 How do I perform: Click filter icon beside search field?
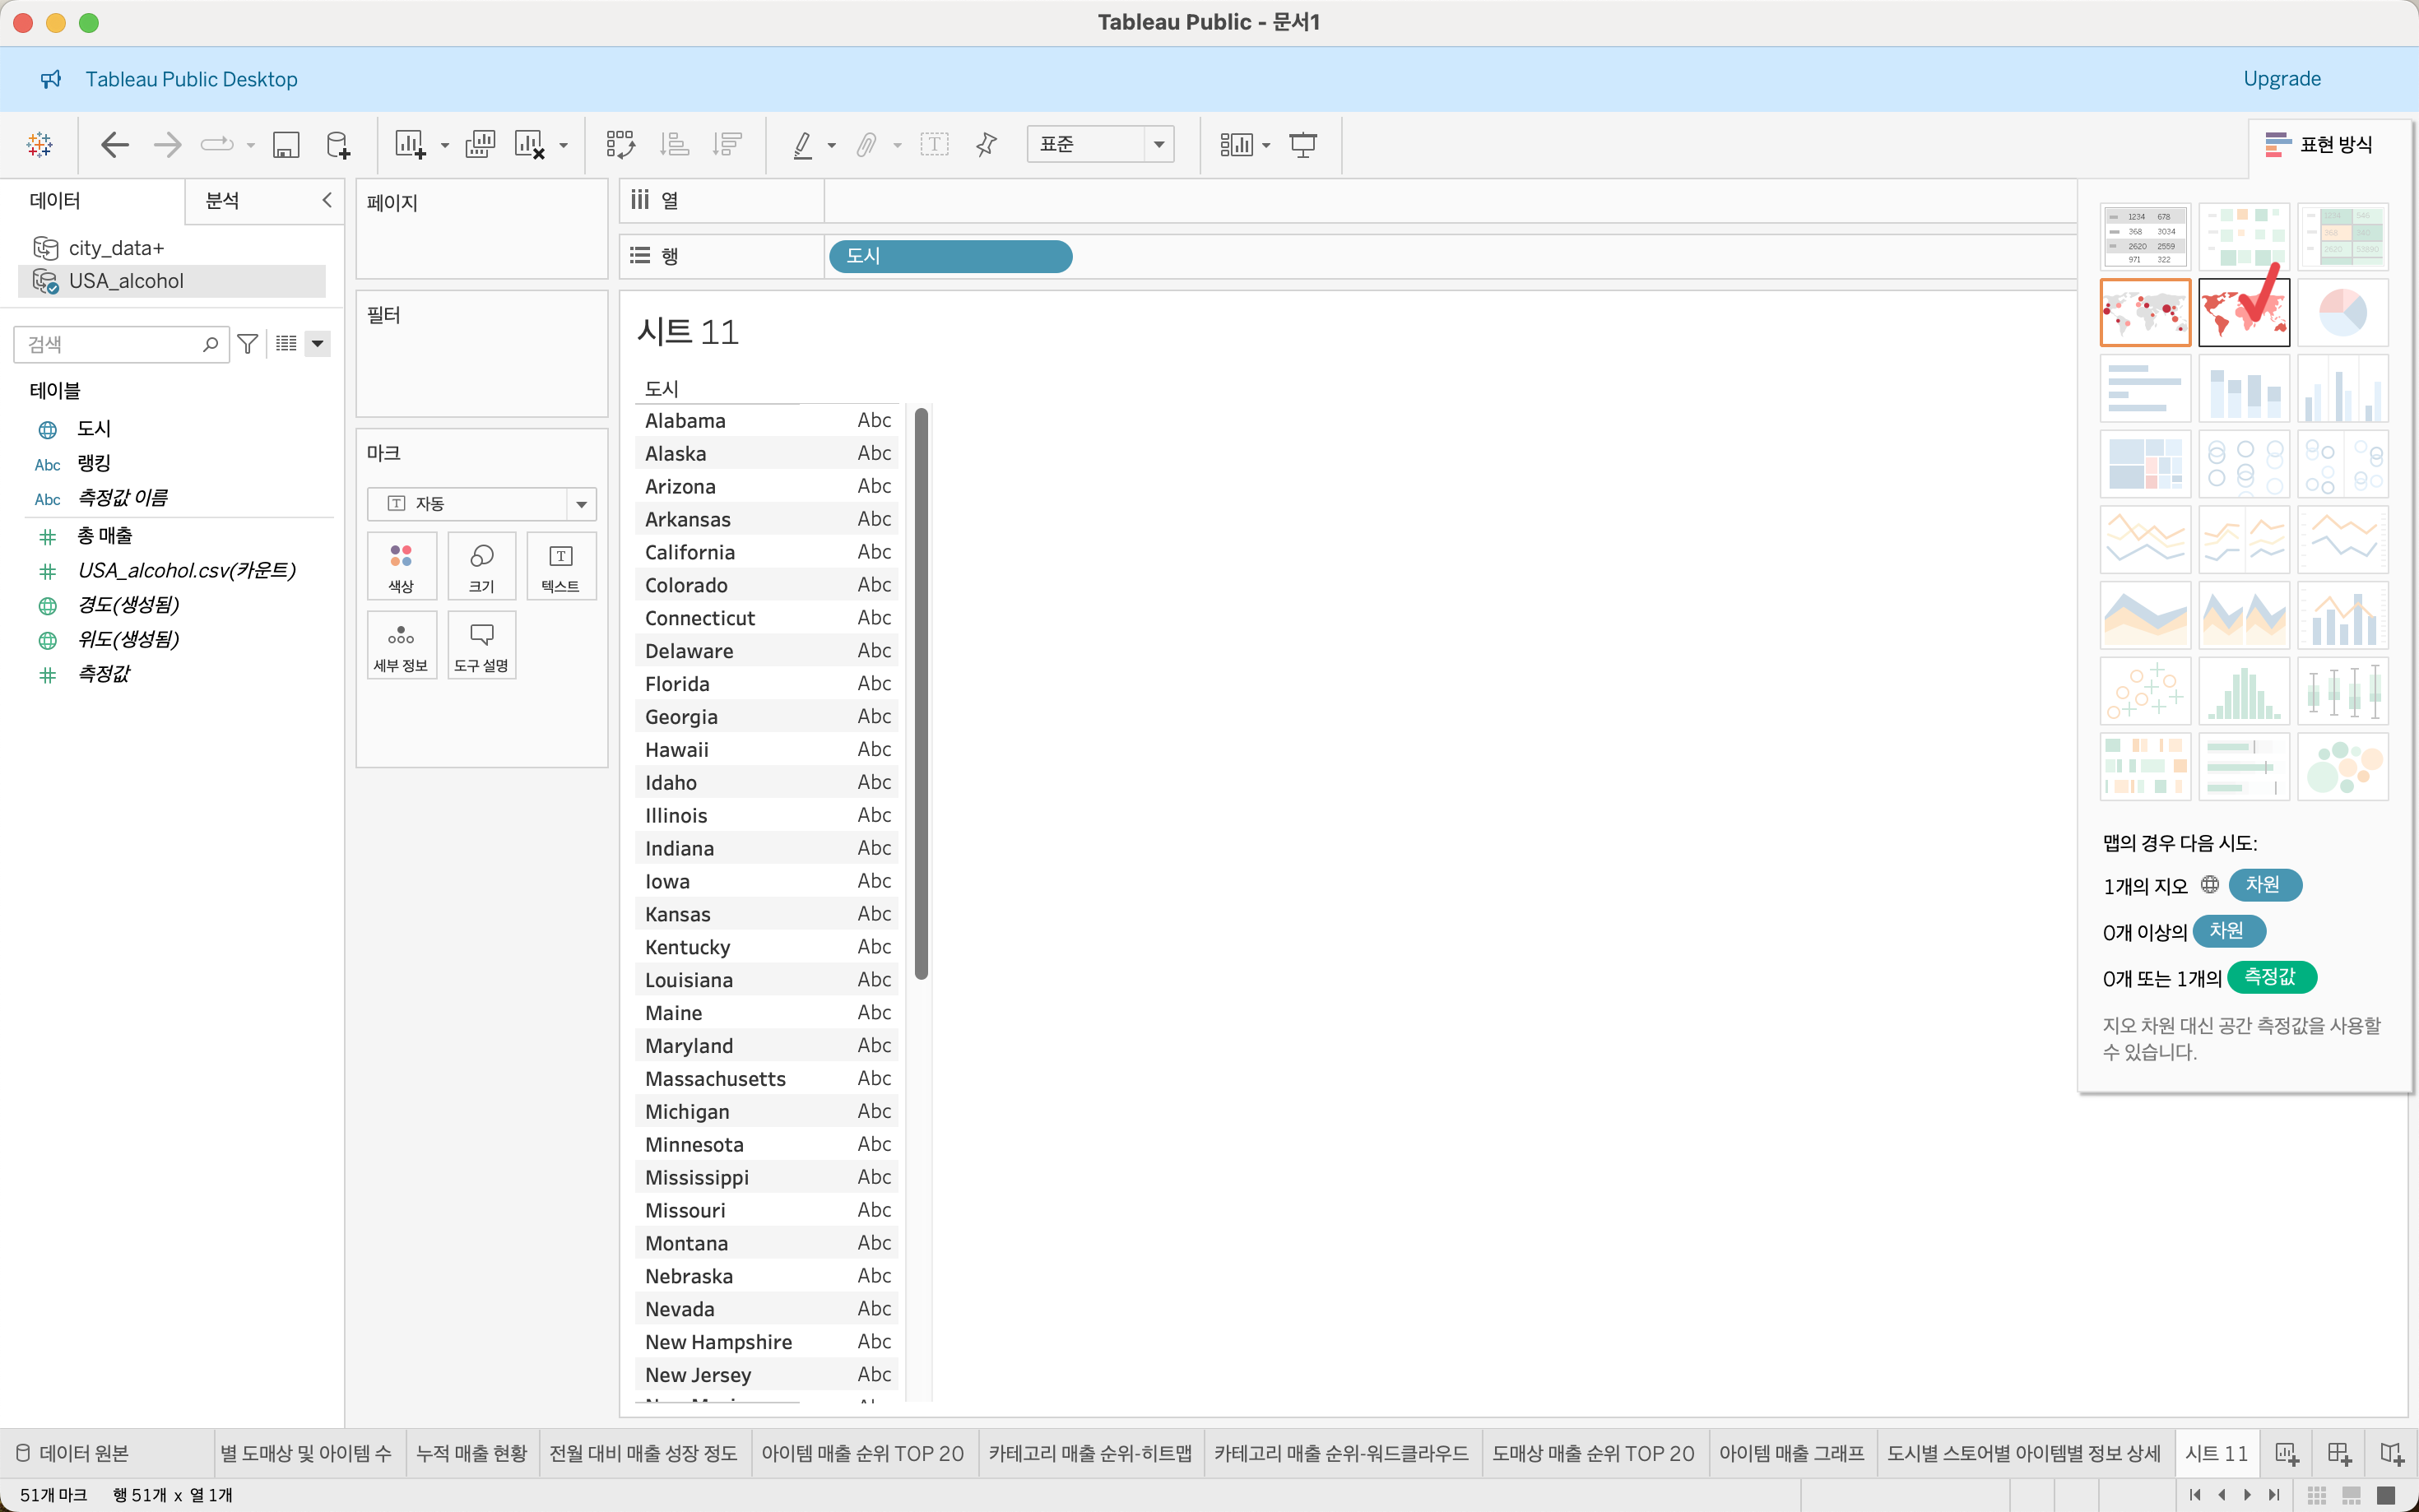(x=248, y=344)
